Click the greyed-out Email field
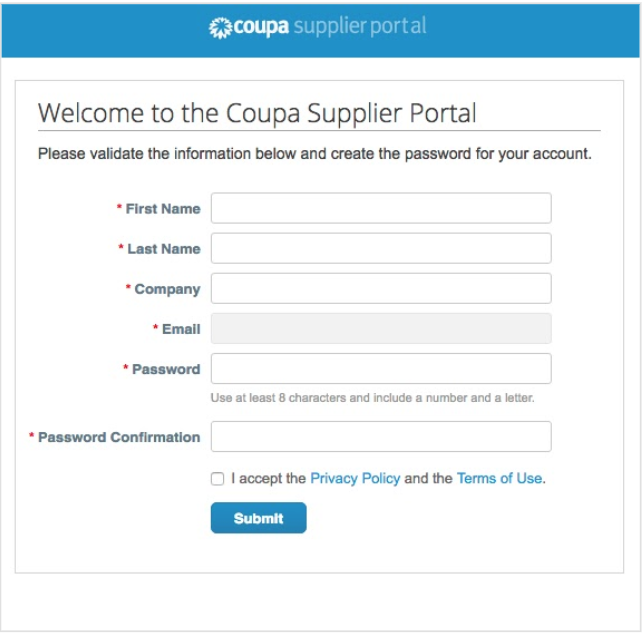Screen dimensions: 644x637 [381, 328]
